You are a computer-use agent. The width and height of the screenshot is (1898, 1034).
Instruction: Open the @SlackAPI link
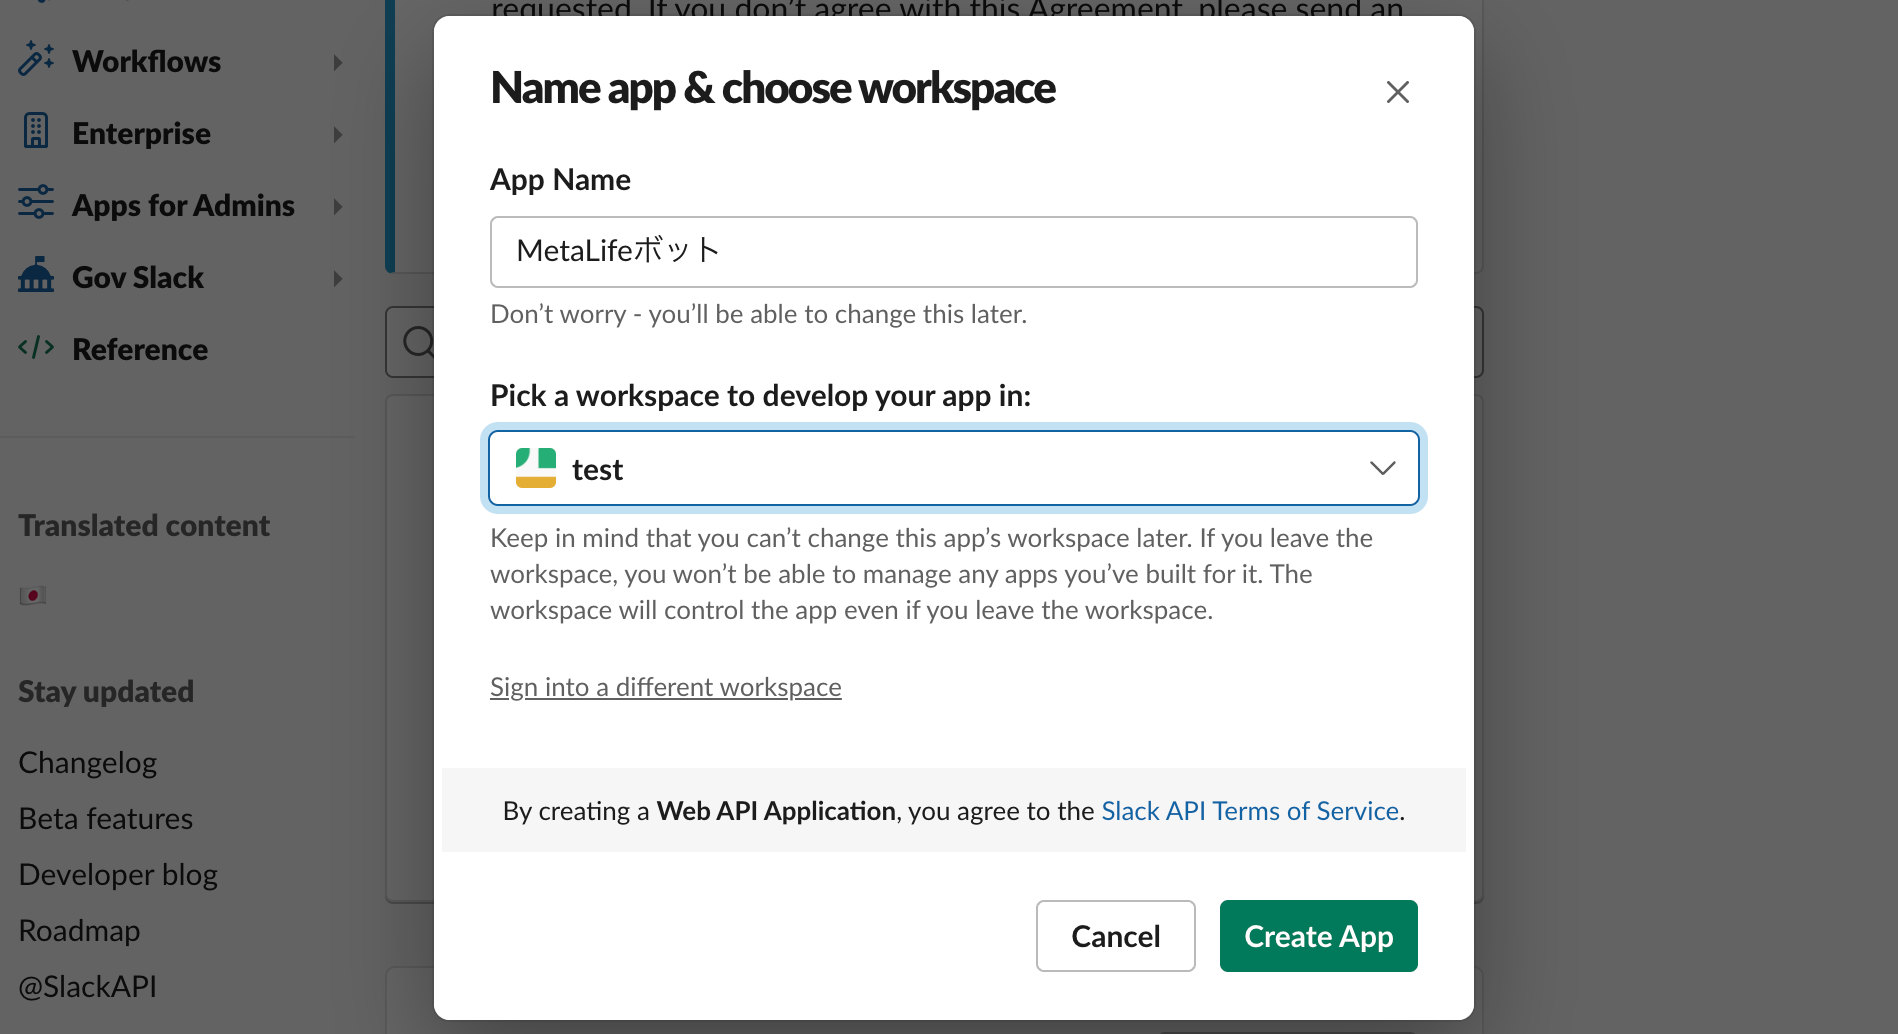[x=88, y=987]
